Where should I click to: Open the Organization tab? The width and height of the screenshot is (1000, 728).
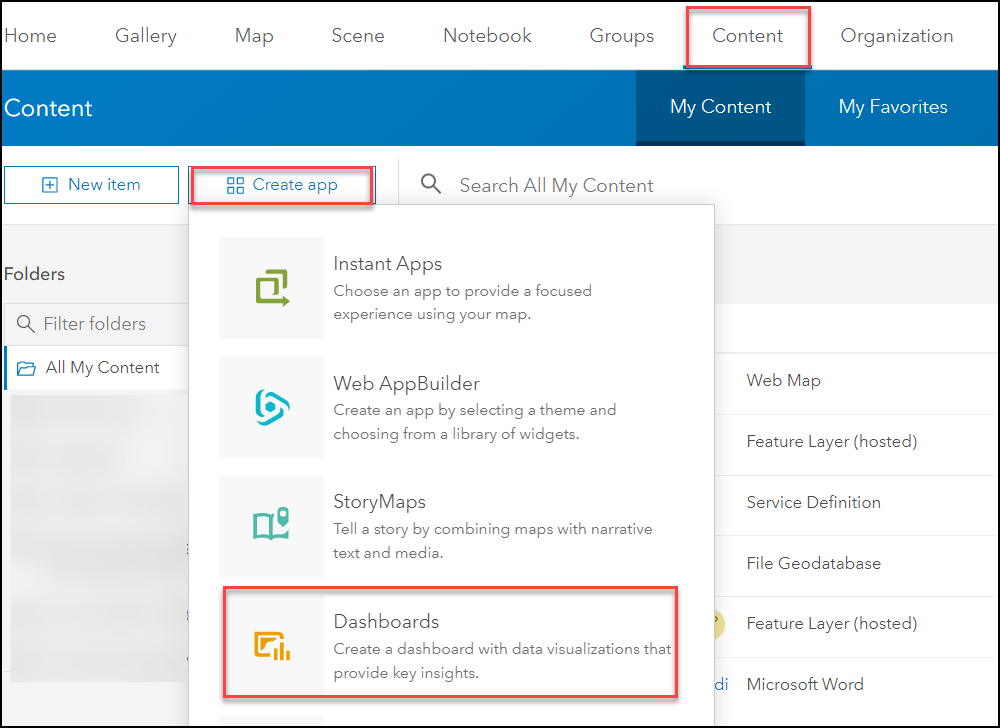pos(897,36)
